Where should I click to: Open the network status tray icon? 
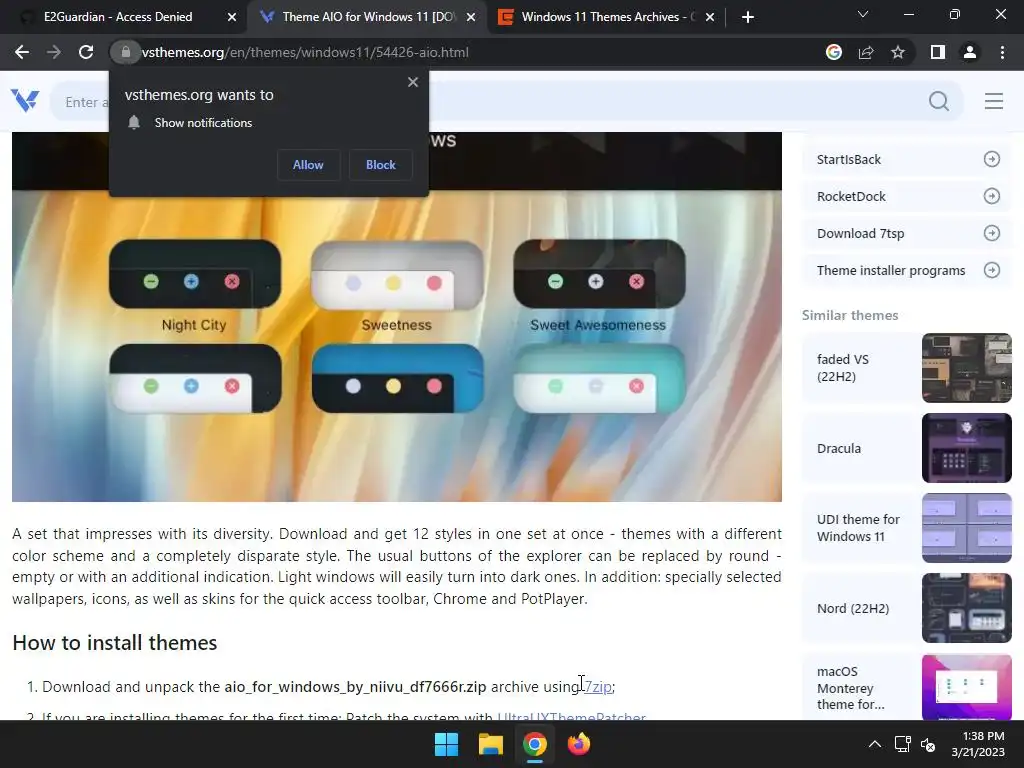pos(903,744)
